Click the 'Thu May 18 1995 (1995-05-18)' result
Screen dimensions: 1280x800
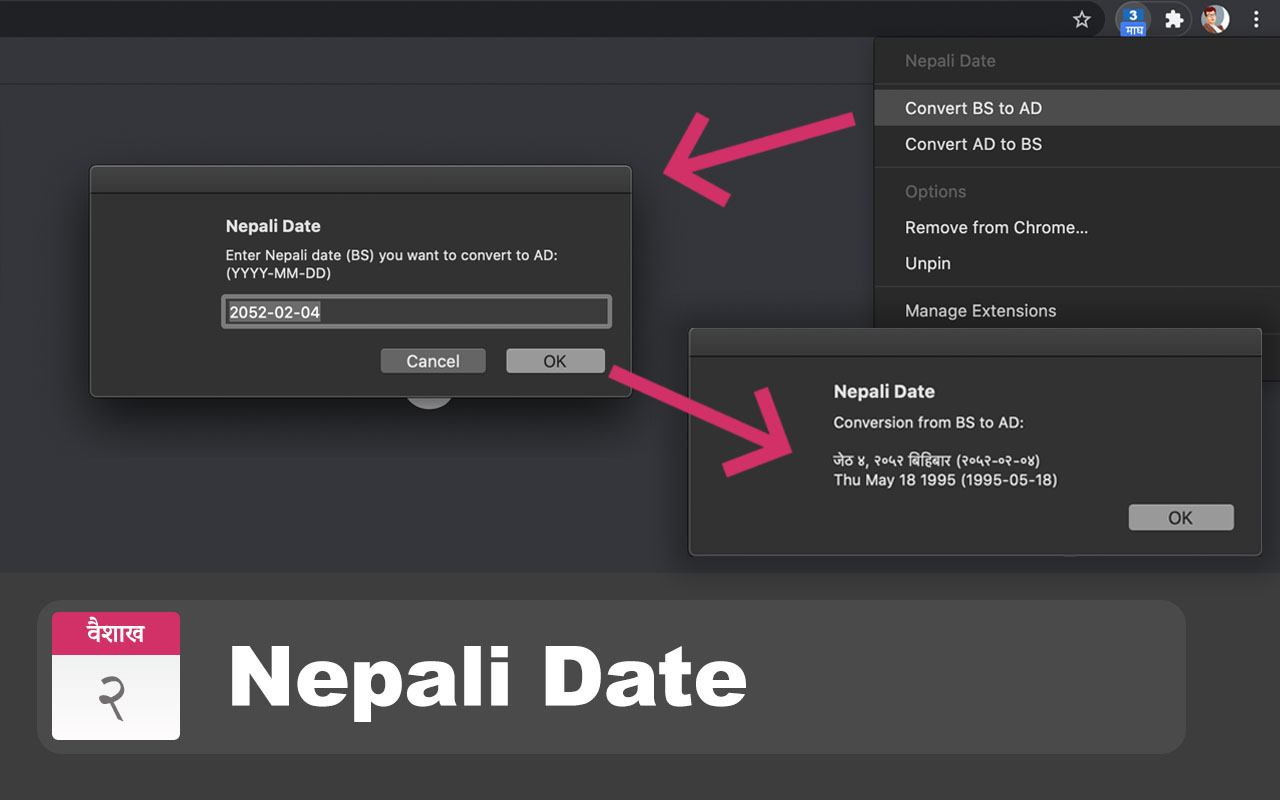point(945,480)
